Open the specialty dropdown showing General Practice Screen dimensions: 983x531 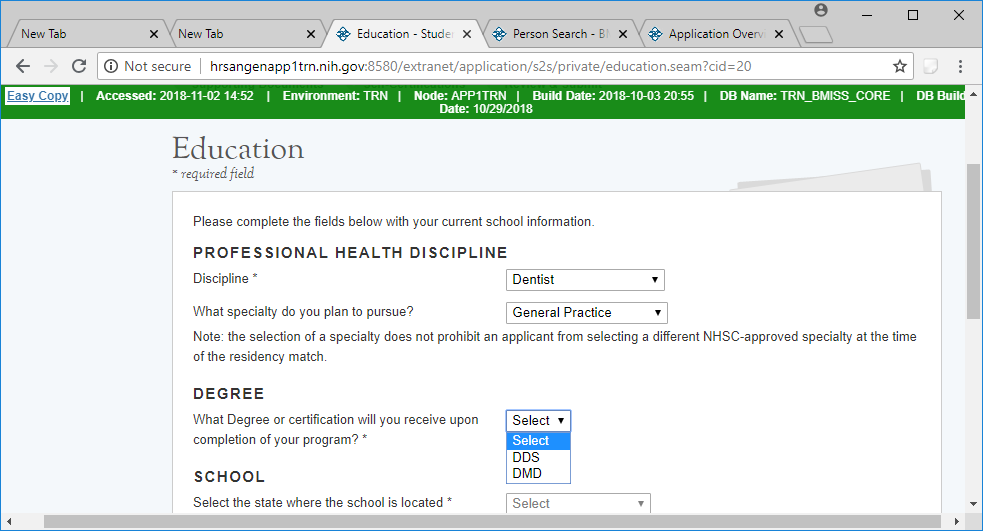coord(586,313)
